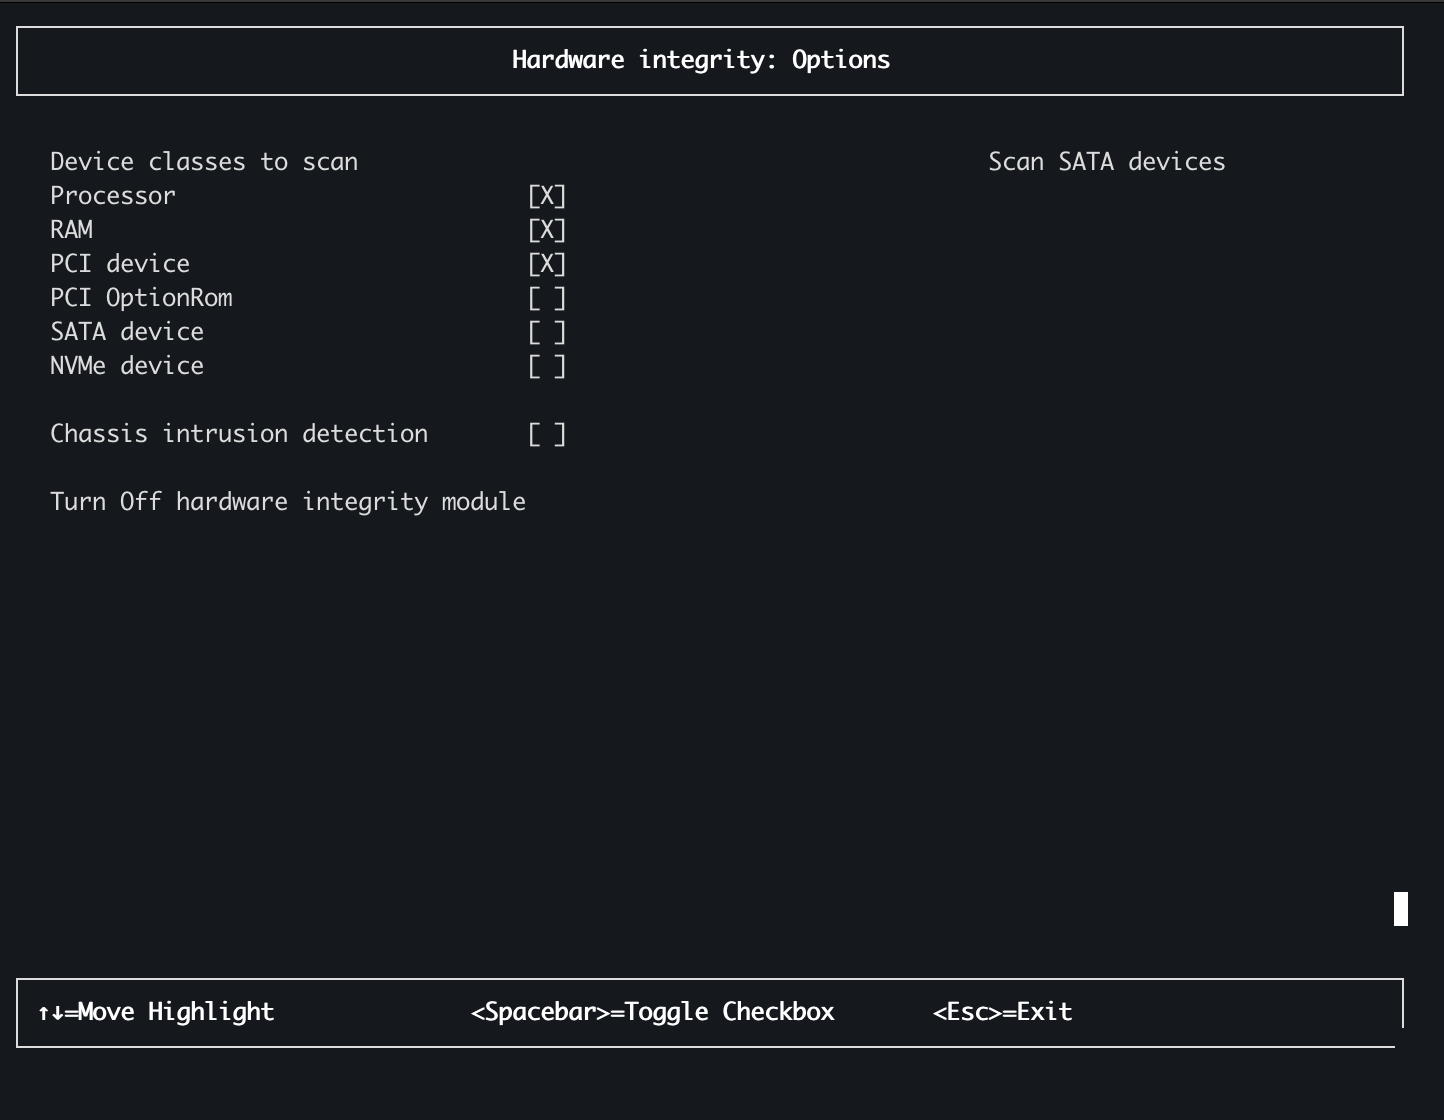Click the Processor row label
The image size is (1444, 1120).
[x=113, y=196]
